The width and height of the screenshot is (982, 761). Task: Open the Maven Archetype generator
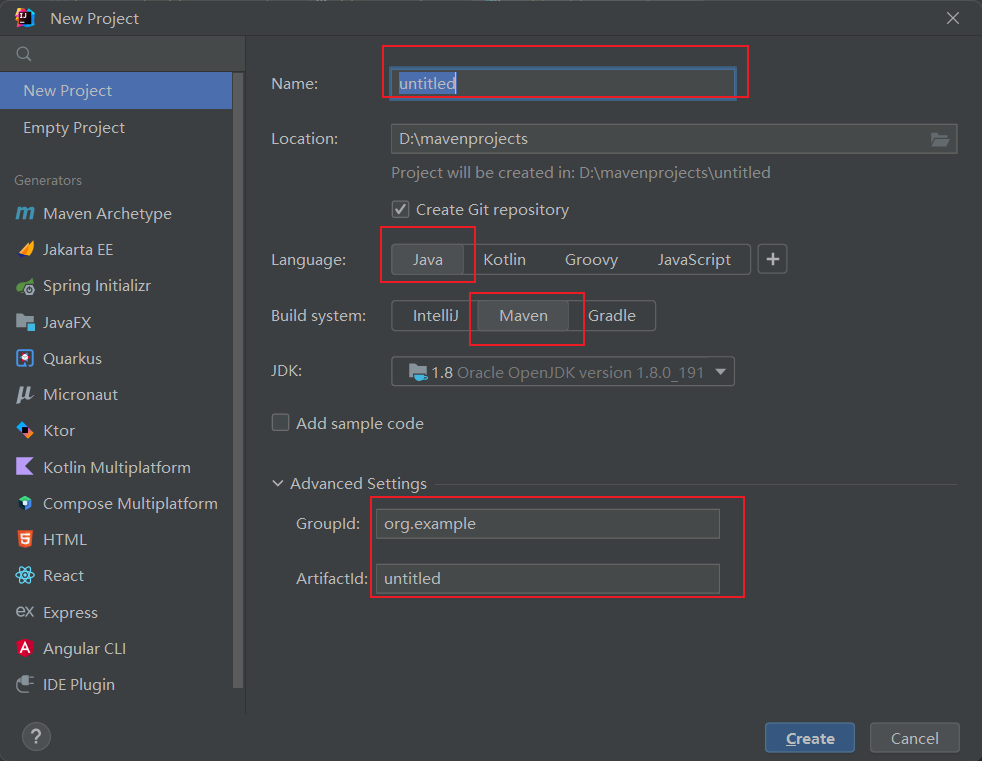click(x=107, y=214)
